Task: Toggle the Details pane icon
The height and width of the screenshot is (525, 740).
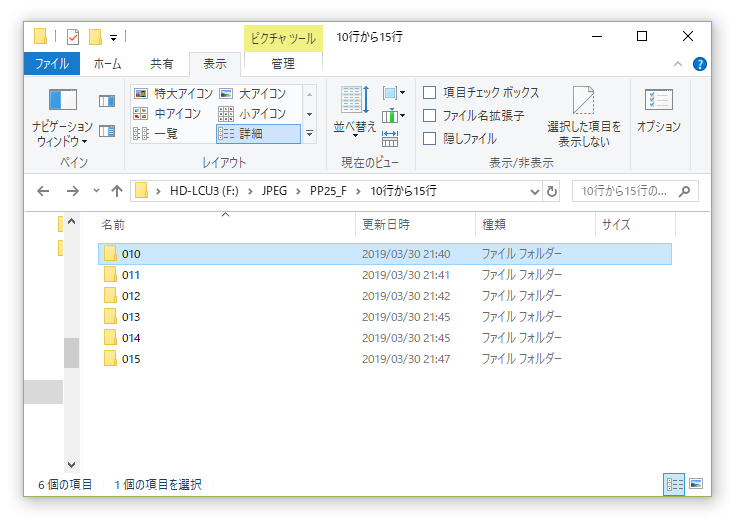Action: tap(107, 131)
